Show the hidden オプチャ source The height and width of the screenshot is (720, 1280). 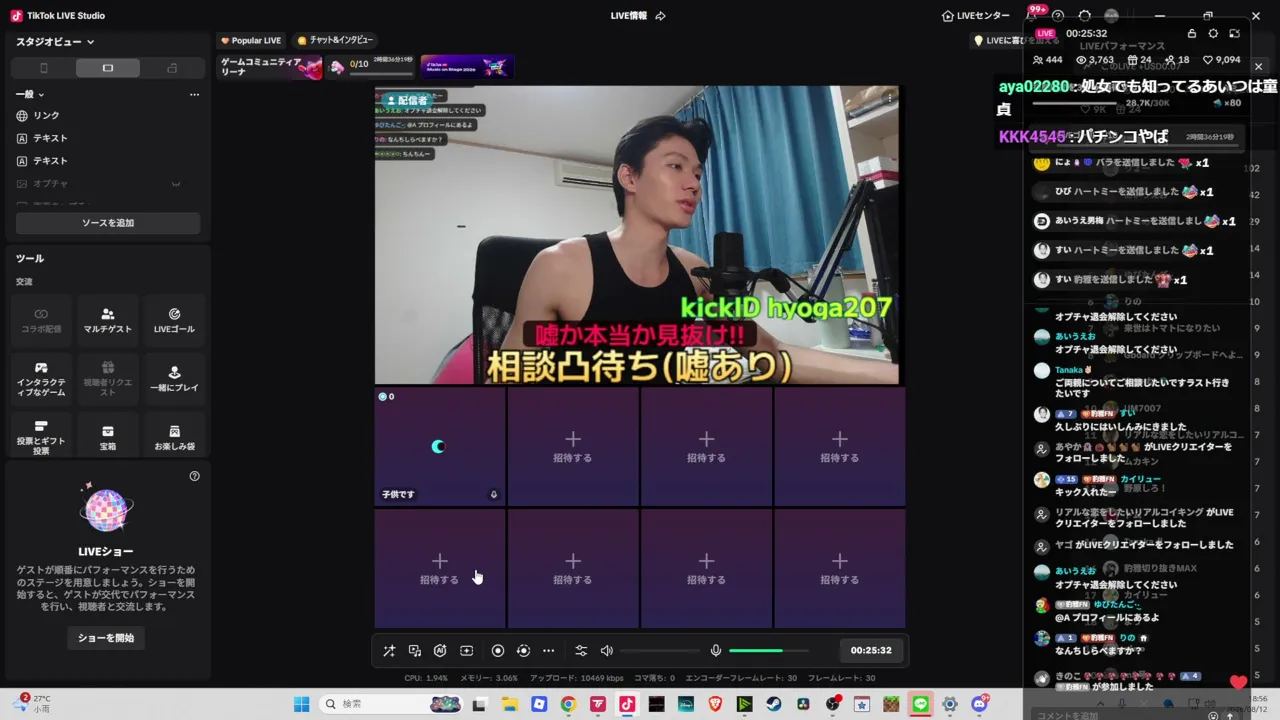pyautogui.click(x=176, y=184)
